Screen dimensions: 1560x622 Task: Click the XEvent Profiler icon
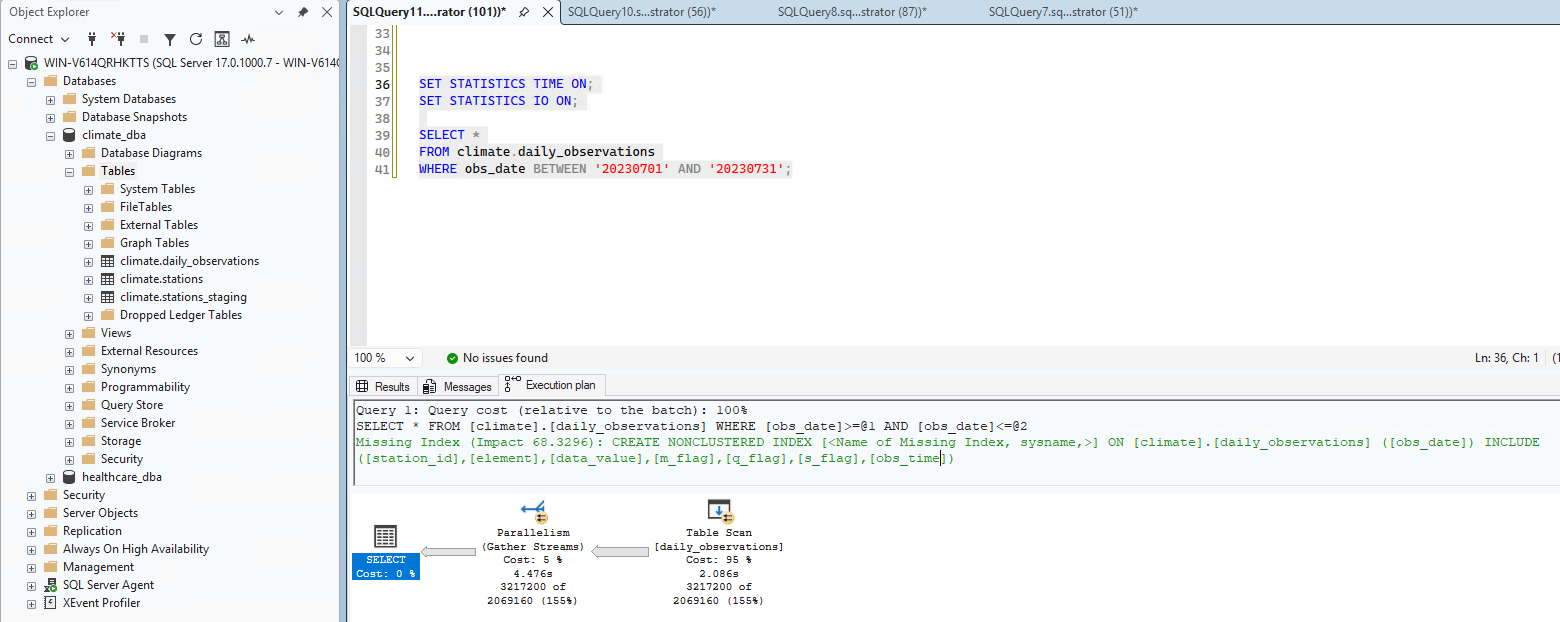pos(50,603)
